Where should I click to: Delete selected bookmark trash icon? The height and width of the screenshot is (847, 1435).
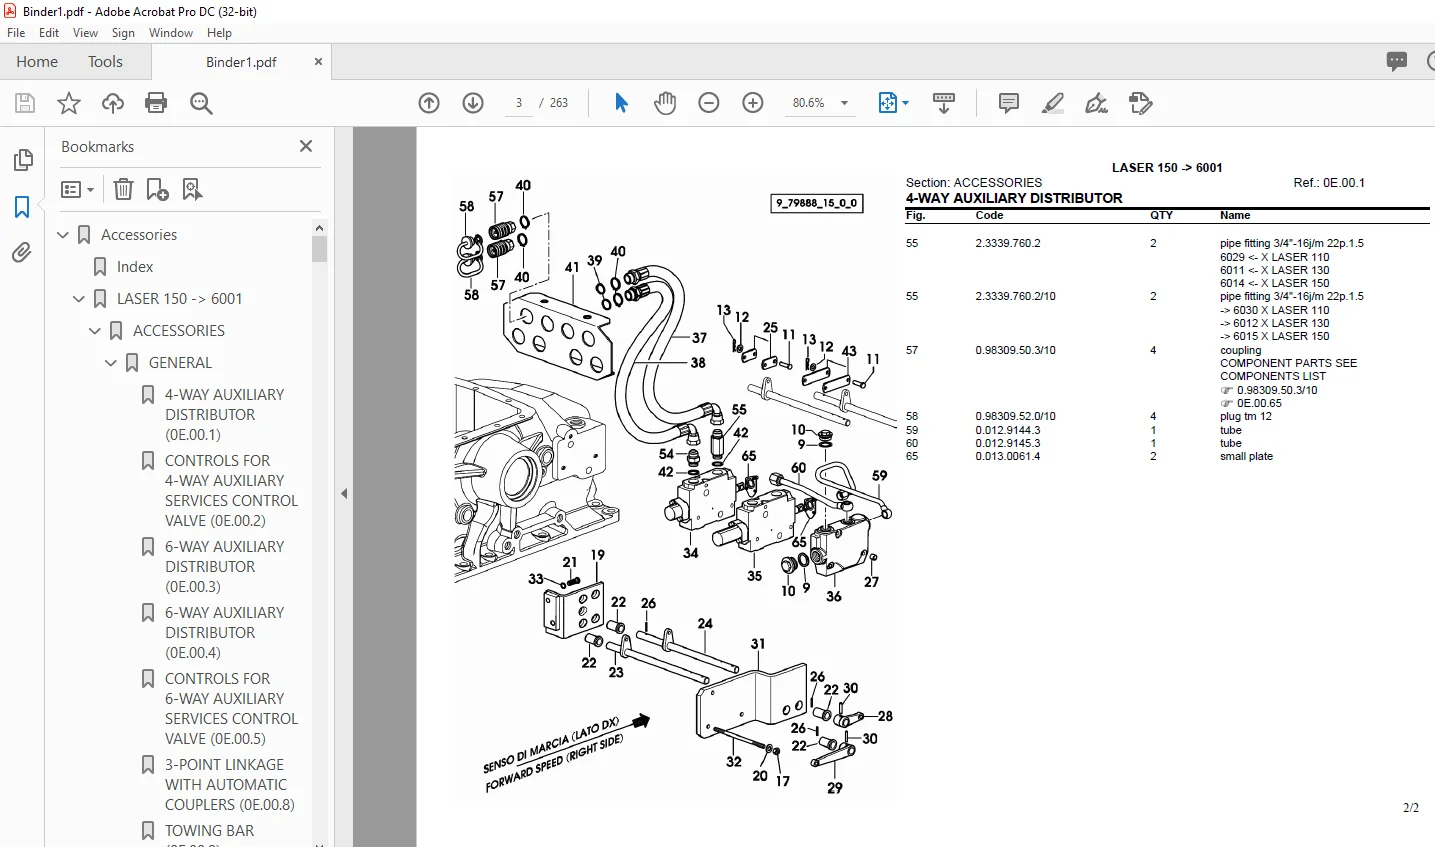click(x=123, y=189)
